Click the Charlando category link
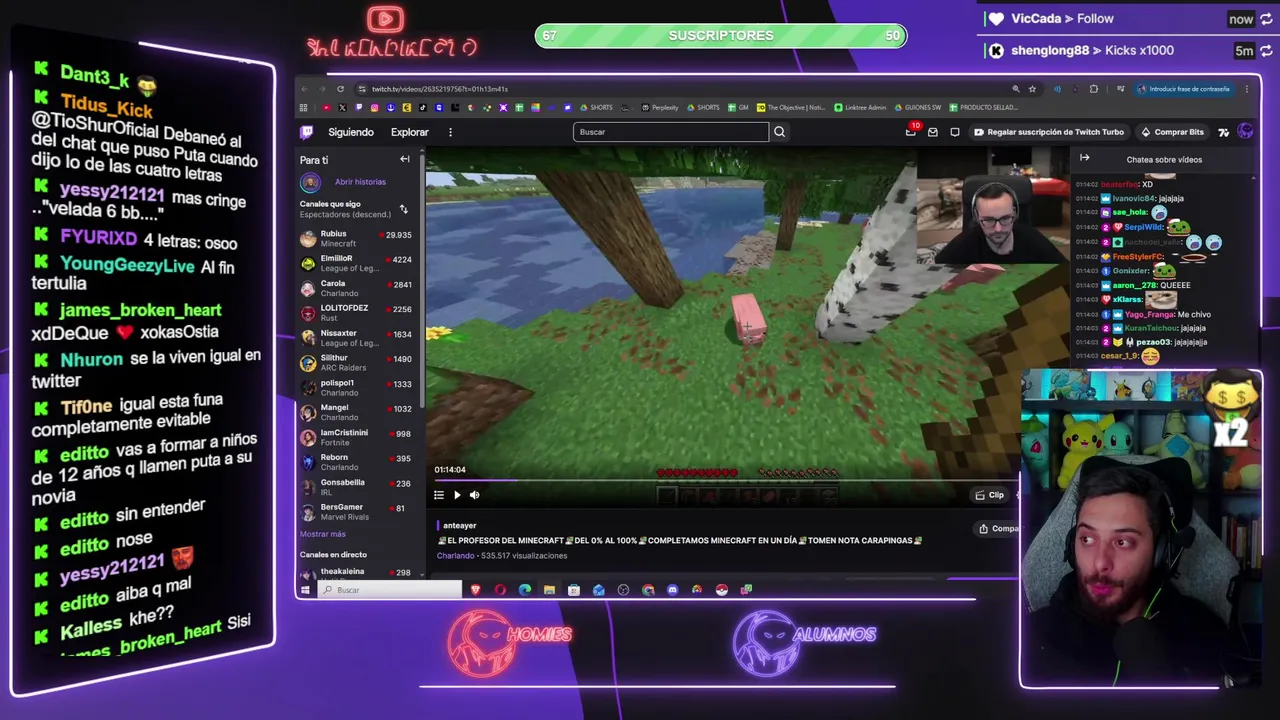1280x720 pixels. pyautogui.click(x=455, y=556)
